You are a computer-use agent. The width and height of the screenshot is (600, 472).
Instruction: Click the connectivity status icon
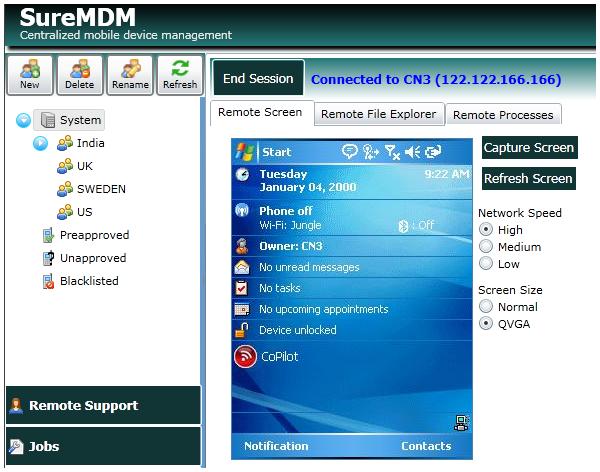coord(370,152)
